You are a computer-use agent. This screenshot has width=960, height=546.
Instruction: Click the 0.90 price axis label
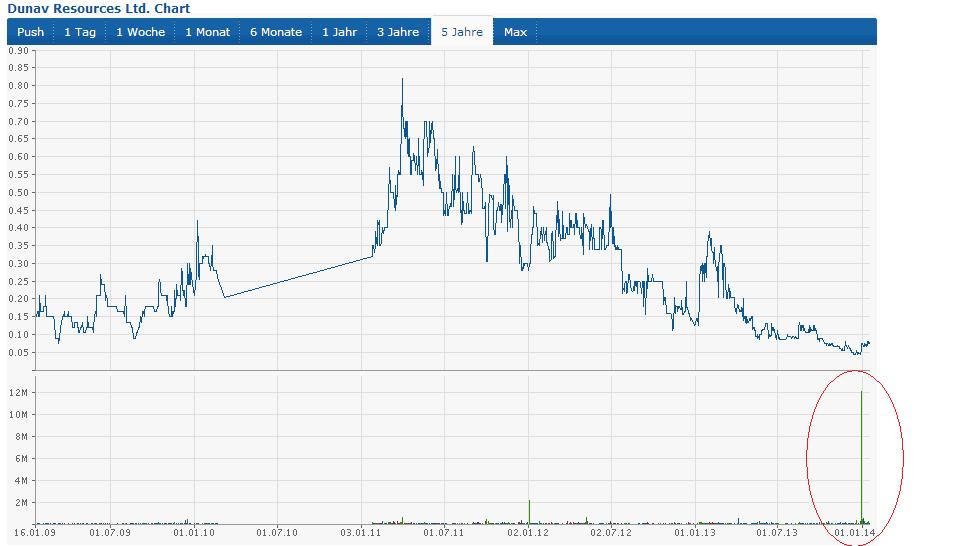tap(20, 50)
